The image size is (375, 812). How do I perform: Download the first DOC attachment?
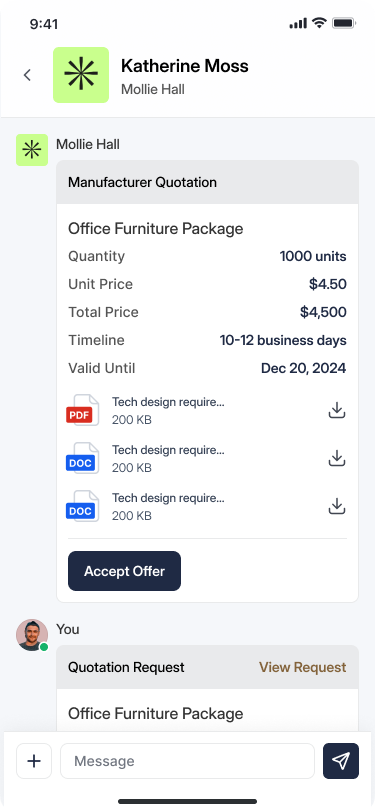coord(337,458)
